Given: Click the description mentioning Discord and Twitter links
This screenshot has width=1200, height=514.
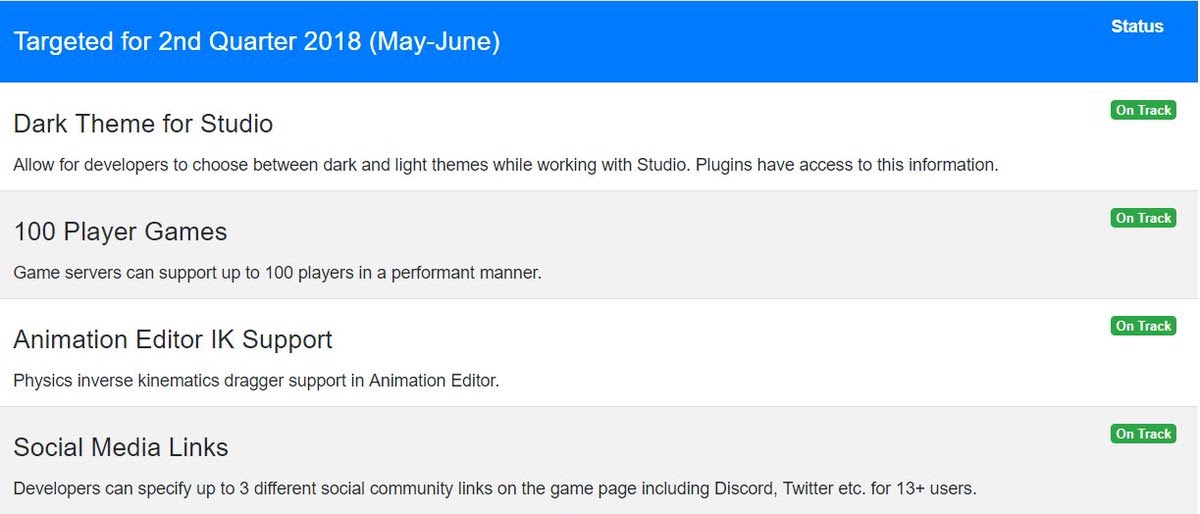Looking at the screenshot, I should pyautogui.click(x=494, y=489).
